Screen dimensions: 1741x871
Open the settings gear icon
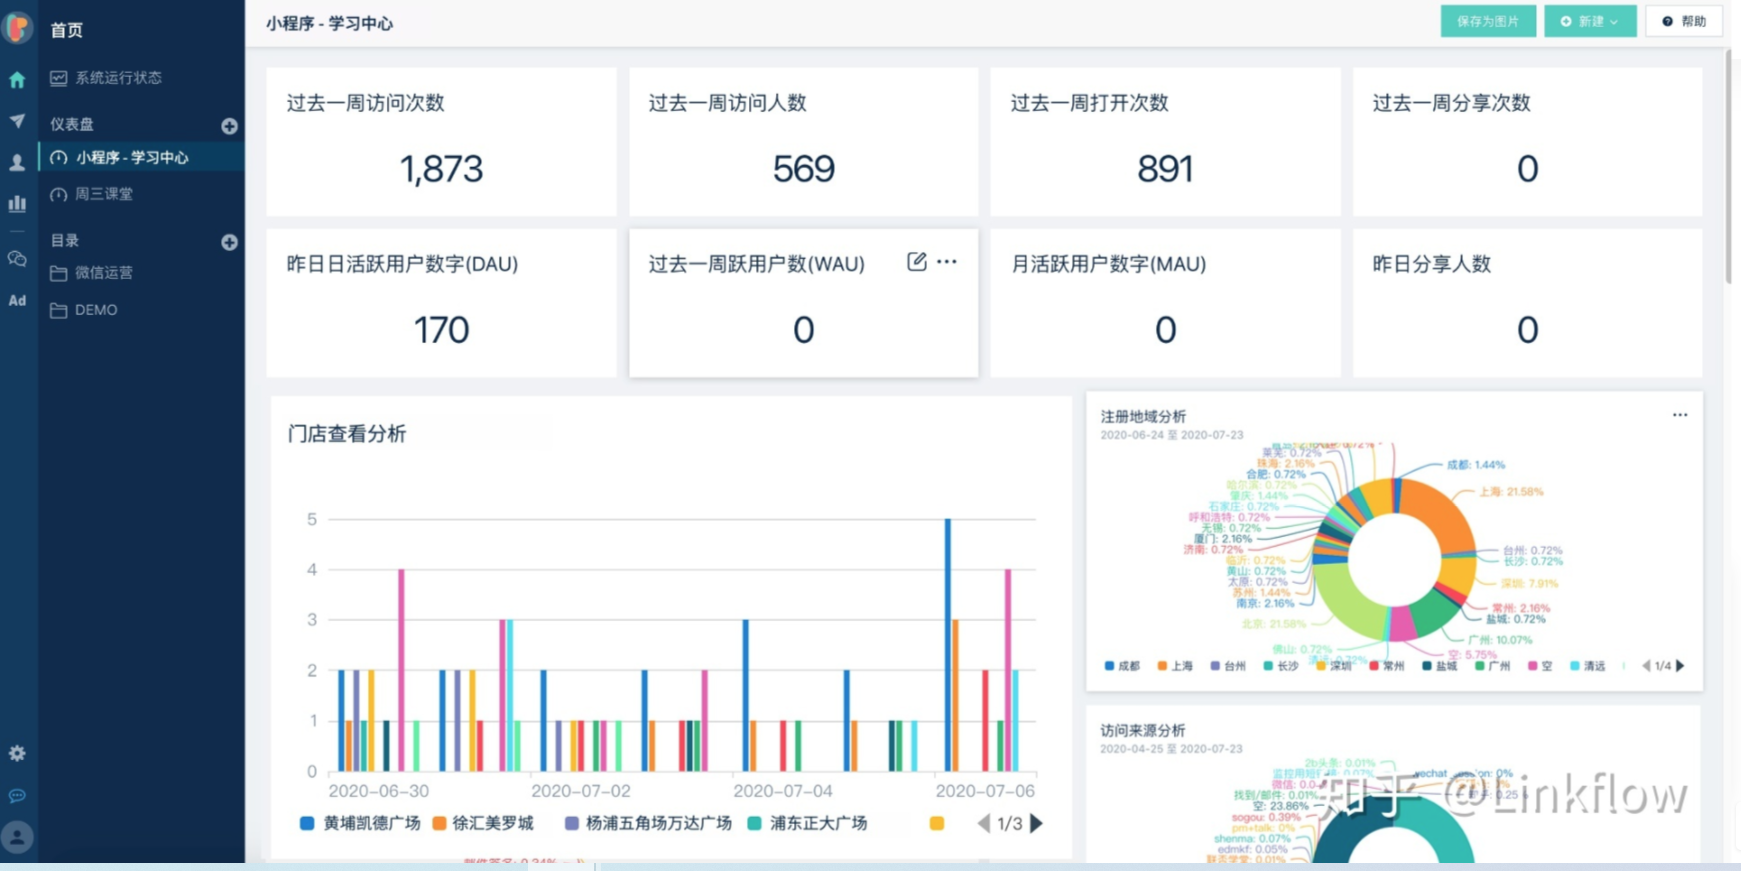pyautogui.click(x=17, y=753)
